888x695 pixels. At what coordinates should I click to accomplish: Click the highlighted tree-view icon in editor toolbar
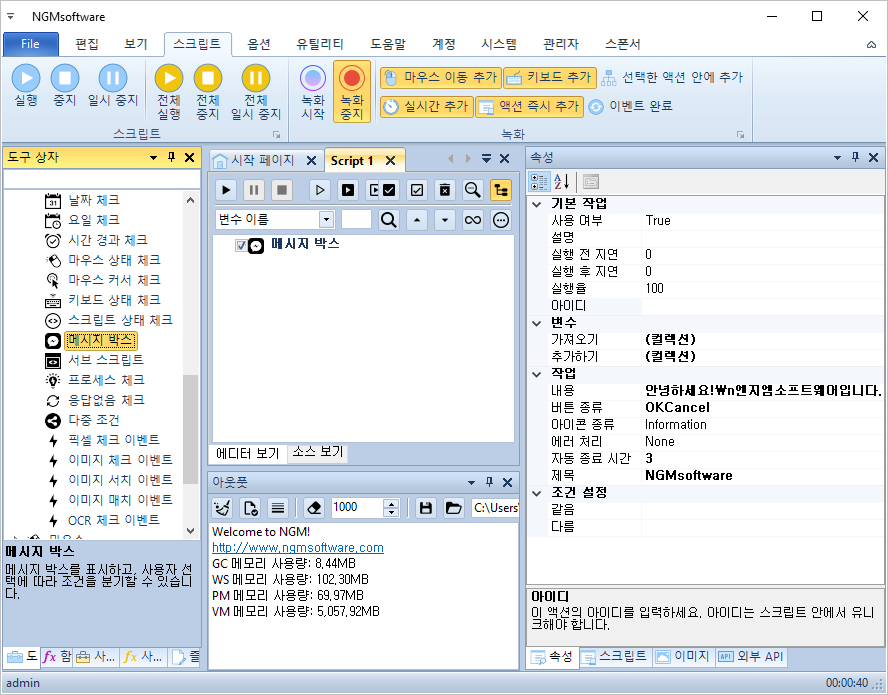point(501,190)
